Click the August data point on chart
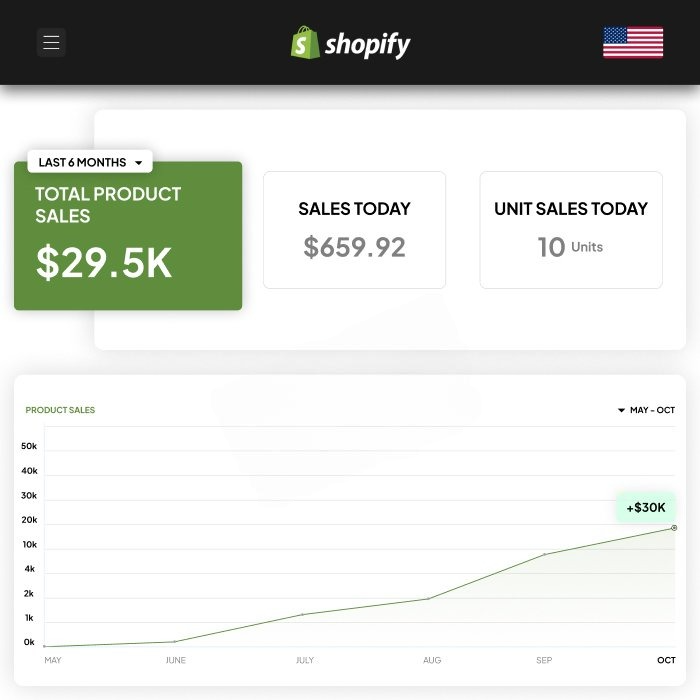Image resolution: width=700 pixels, height=700 pixels. 428,599
